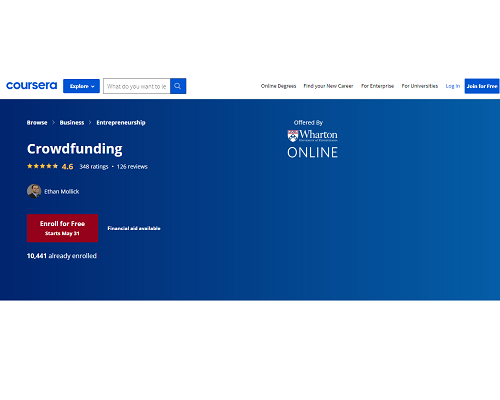
Task: Open the Entrepreneurship breadcrumb link
Action: pyautogui.click(x=121, y=123)
